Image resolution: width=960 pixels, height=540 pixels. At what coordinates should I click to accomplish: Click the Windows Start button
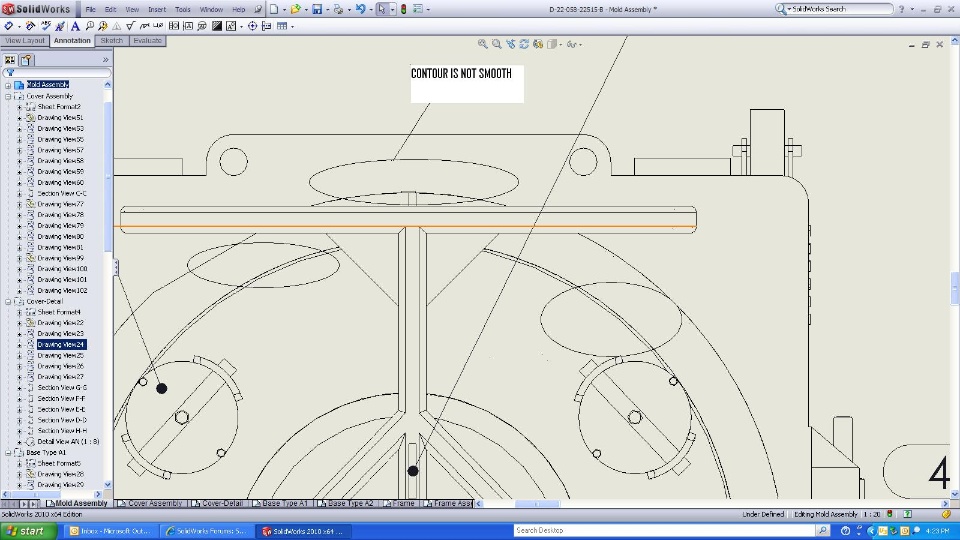pos(29,531)
